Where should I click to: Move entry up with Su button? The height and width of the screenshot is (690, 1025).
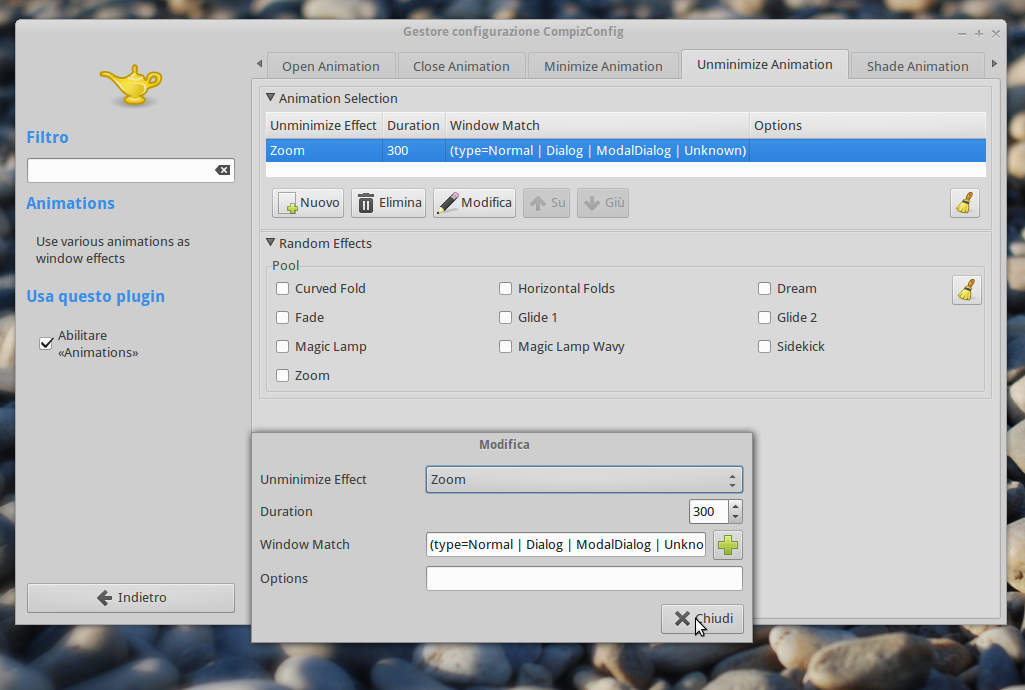(x=546, y=203)
